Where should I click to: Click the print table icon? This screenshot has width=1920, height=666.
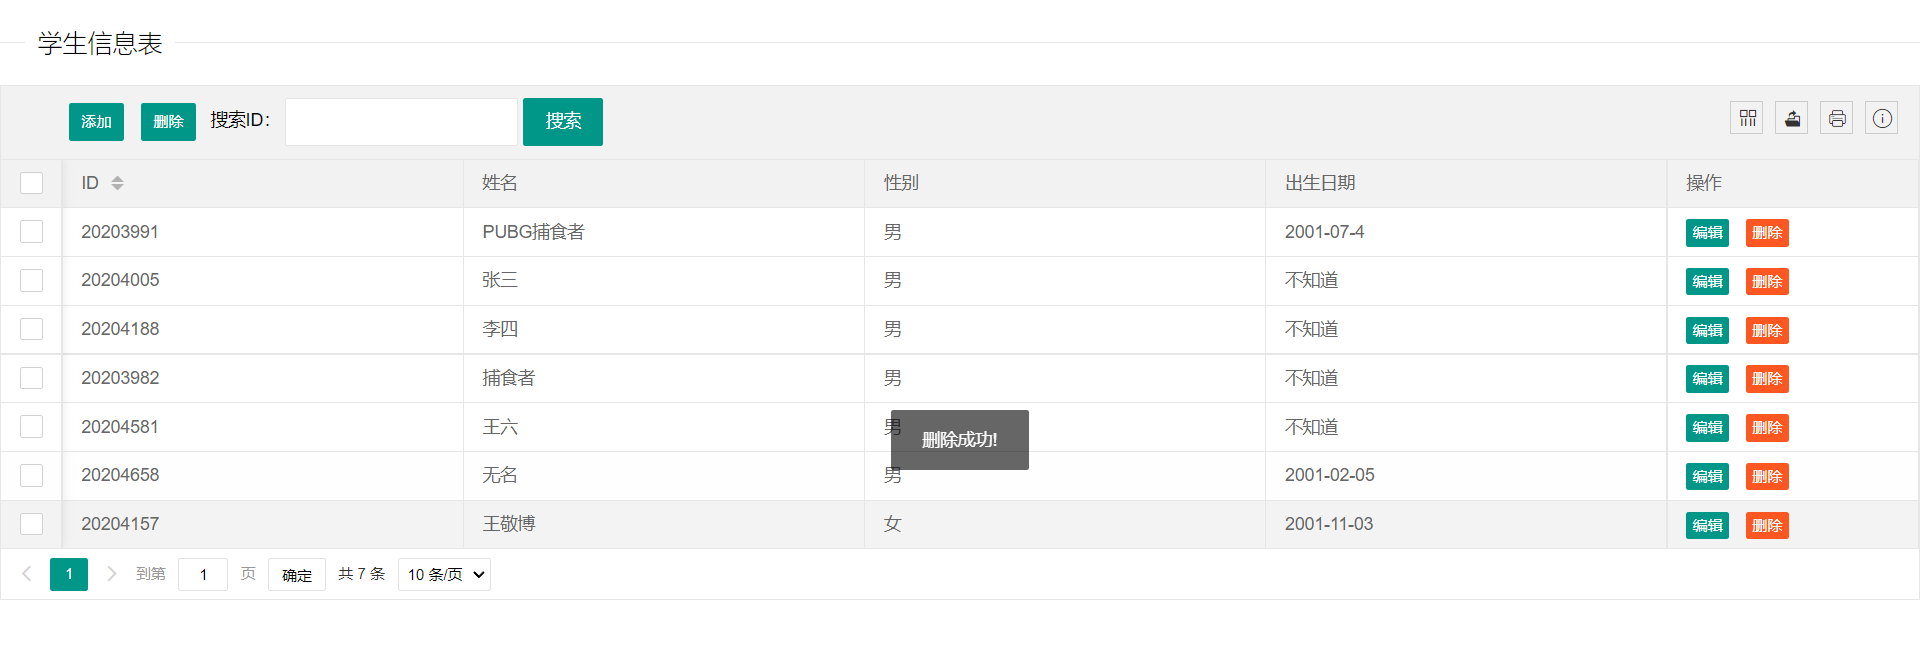click(1837, 118)
